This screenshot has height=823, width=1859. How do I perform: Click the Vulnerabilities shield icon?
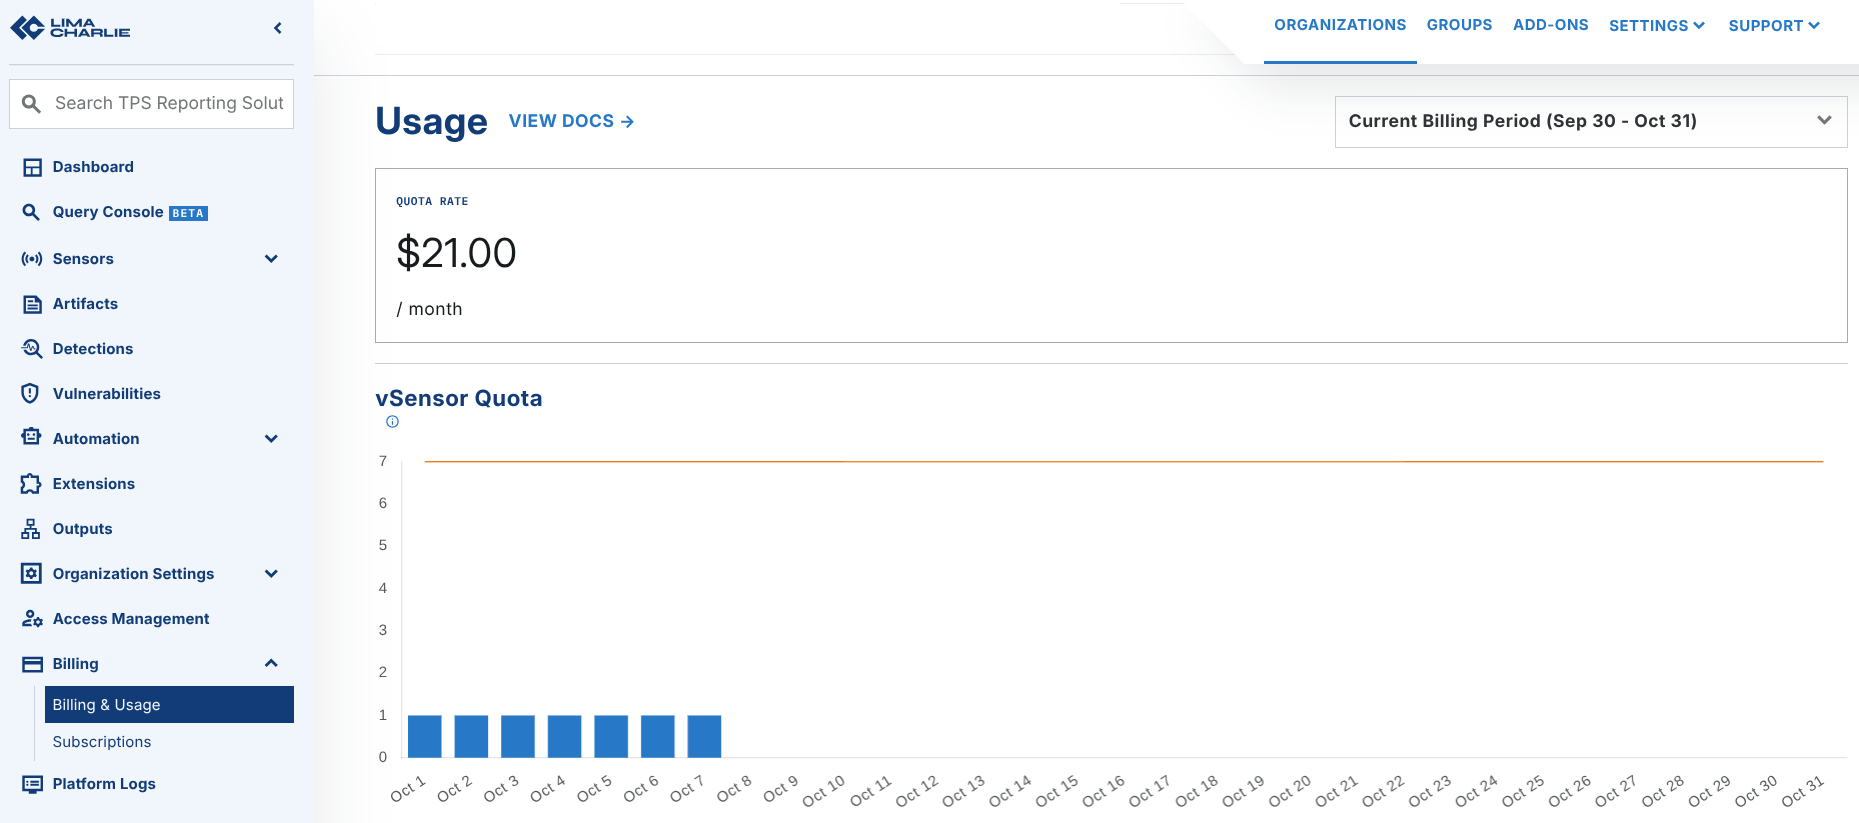pos(31,394)
